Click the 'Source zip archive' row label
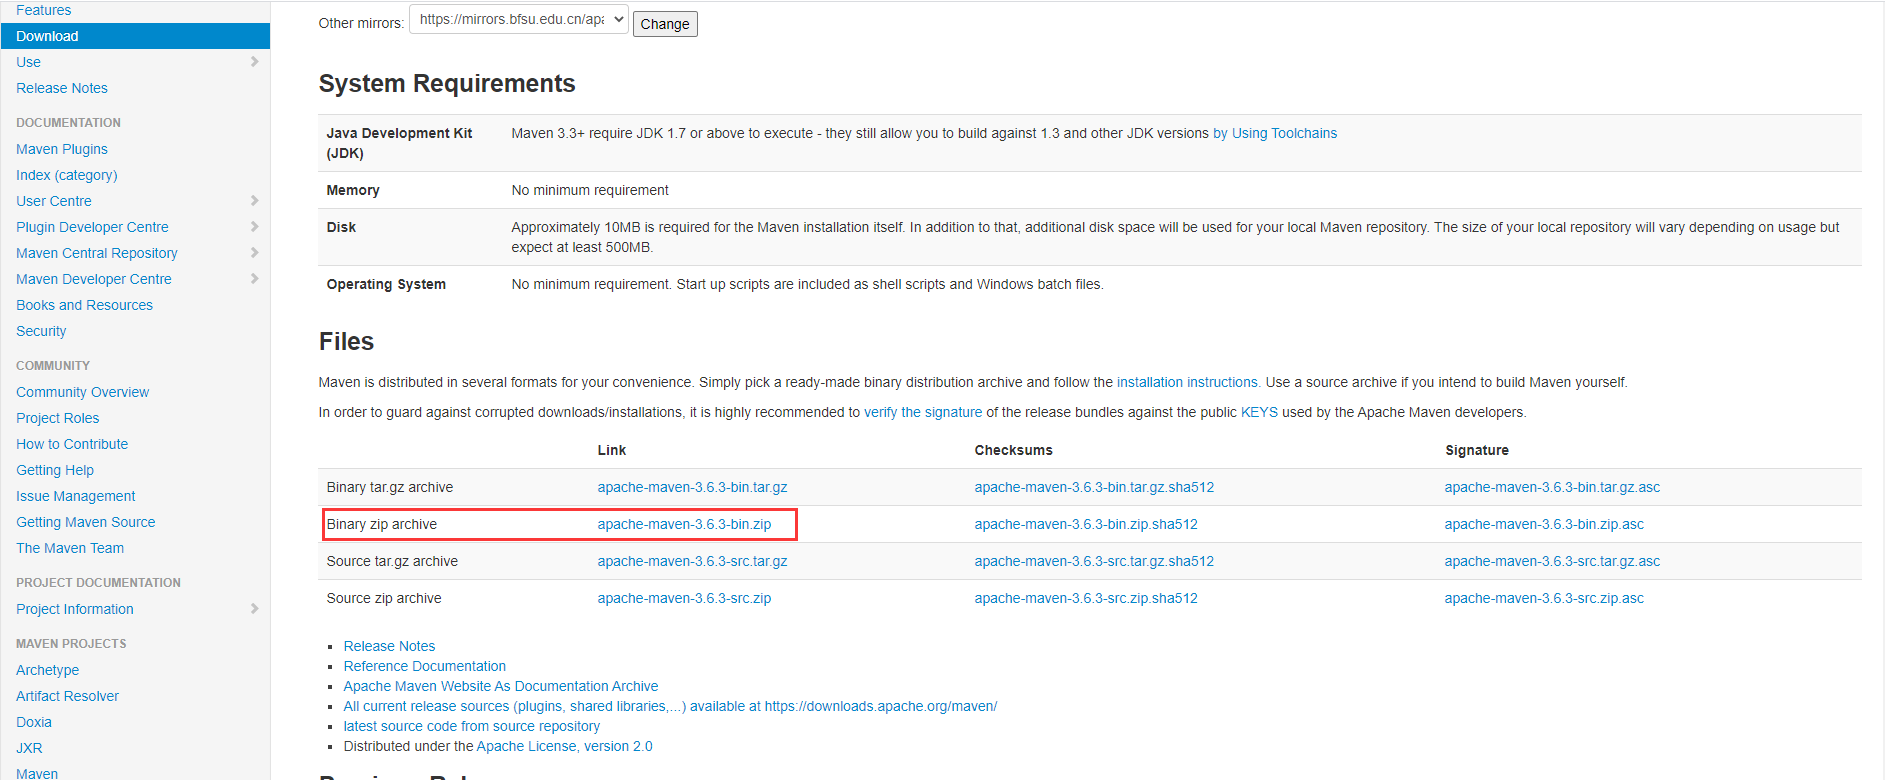1885x780 pixels. coord(384,598)
